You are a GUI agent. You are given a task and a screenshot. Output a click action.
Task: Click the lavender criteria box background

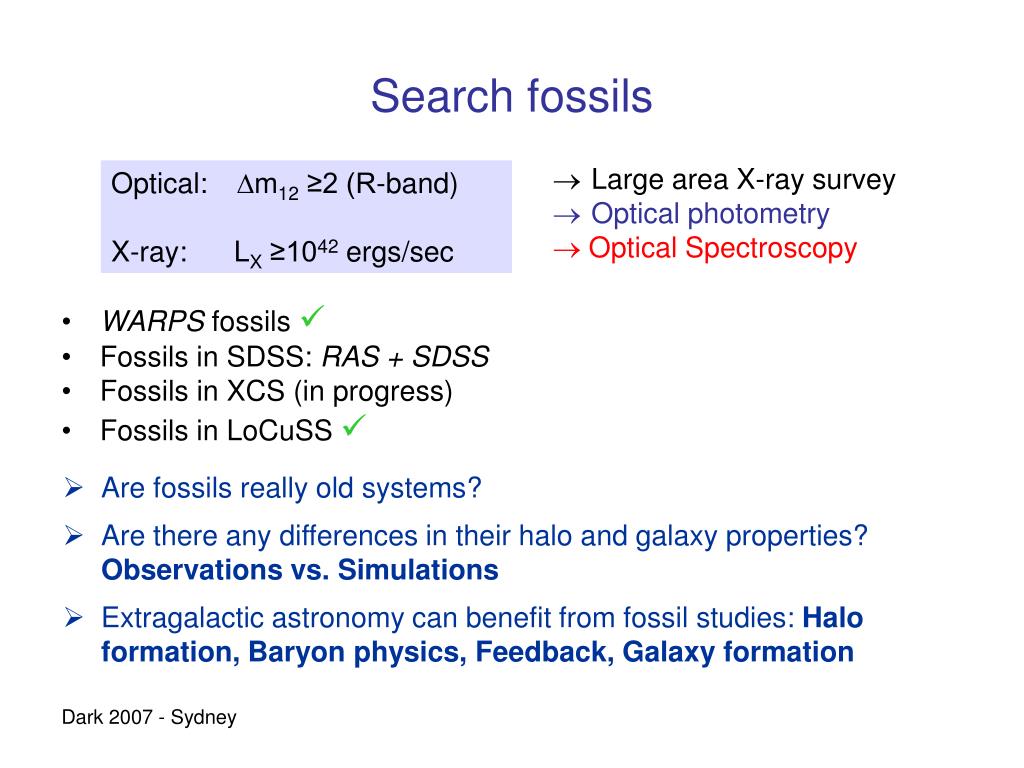point(306,217)
